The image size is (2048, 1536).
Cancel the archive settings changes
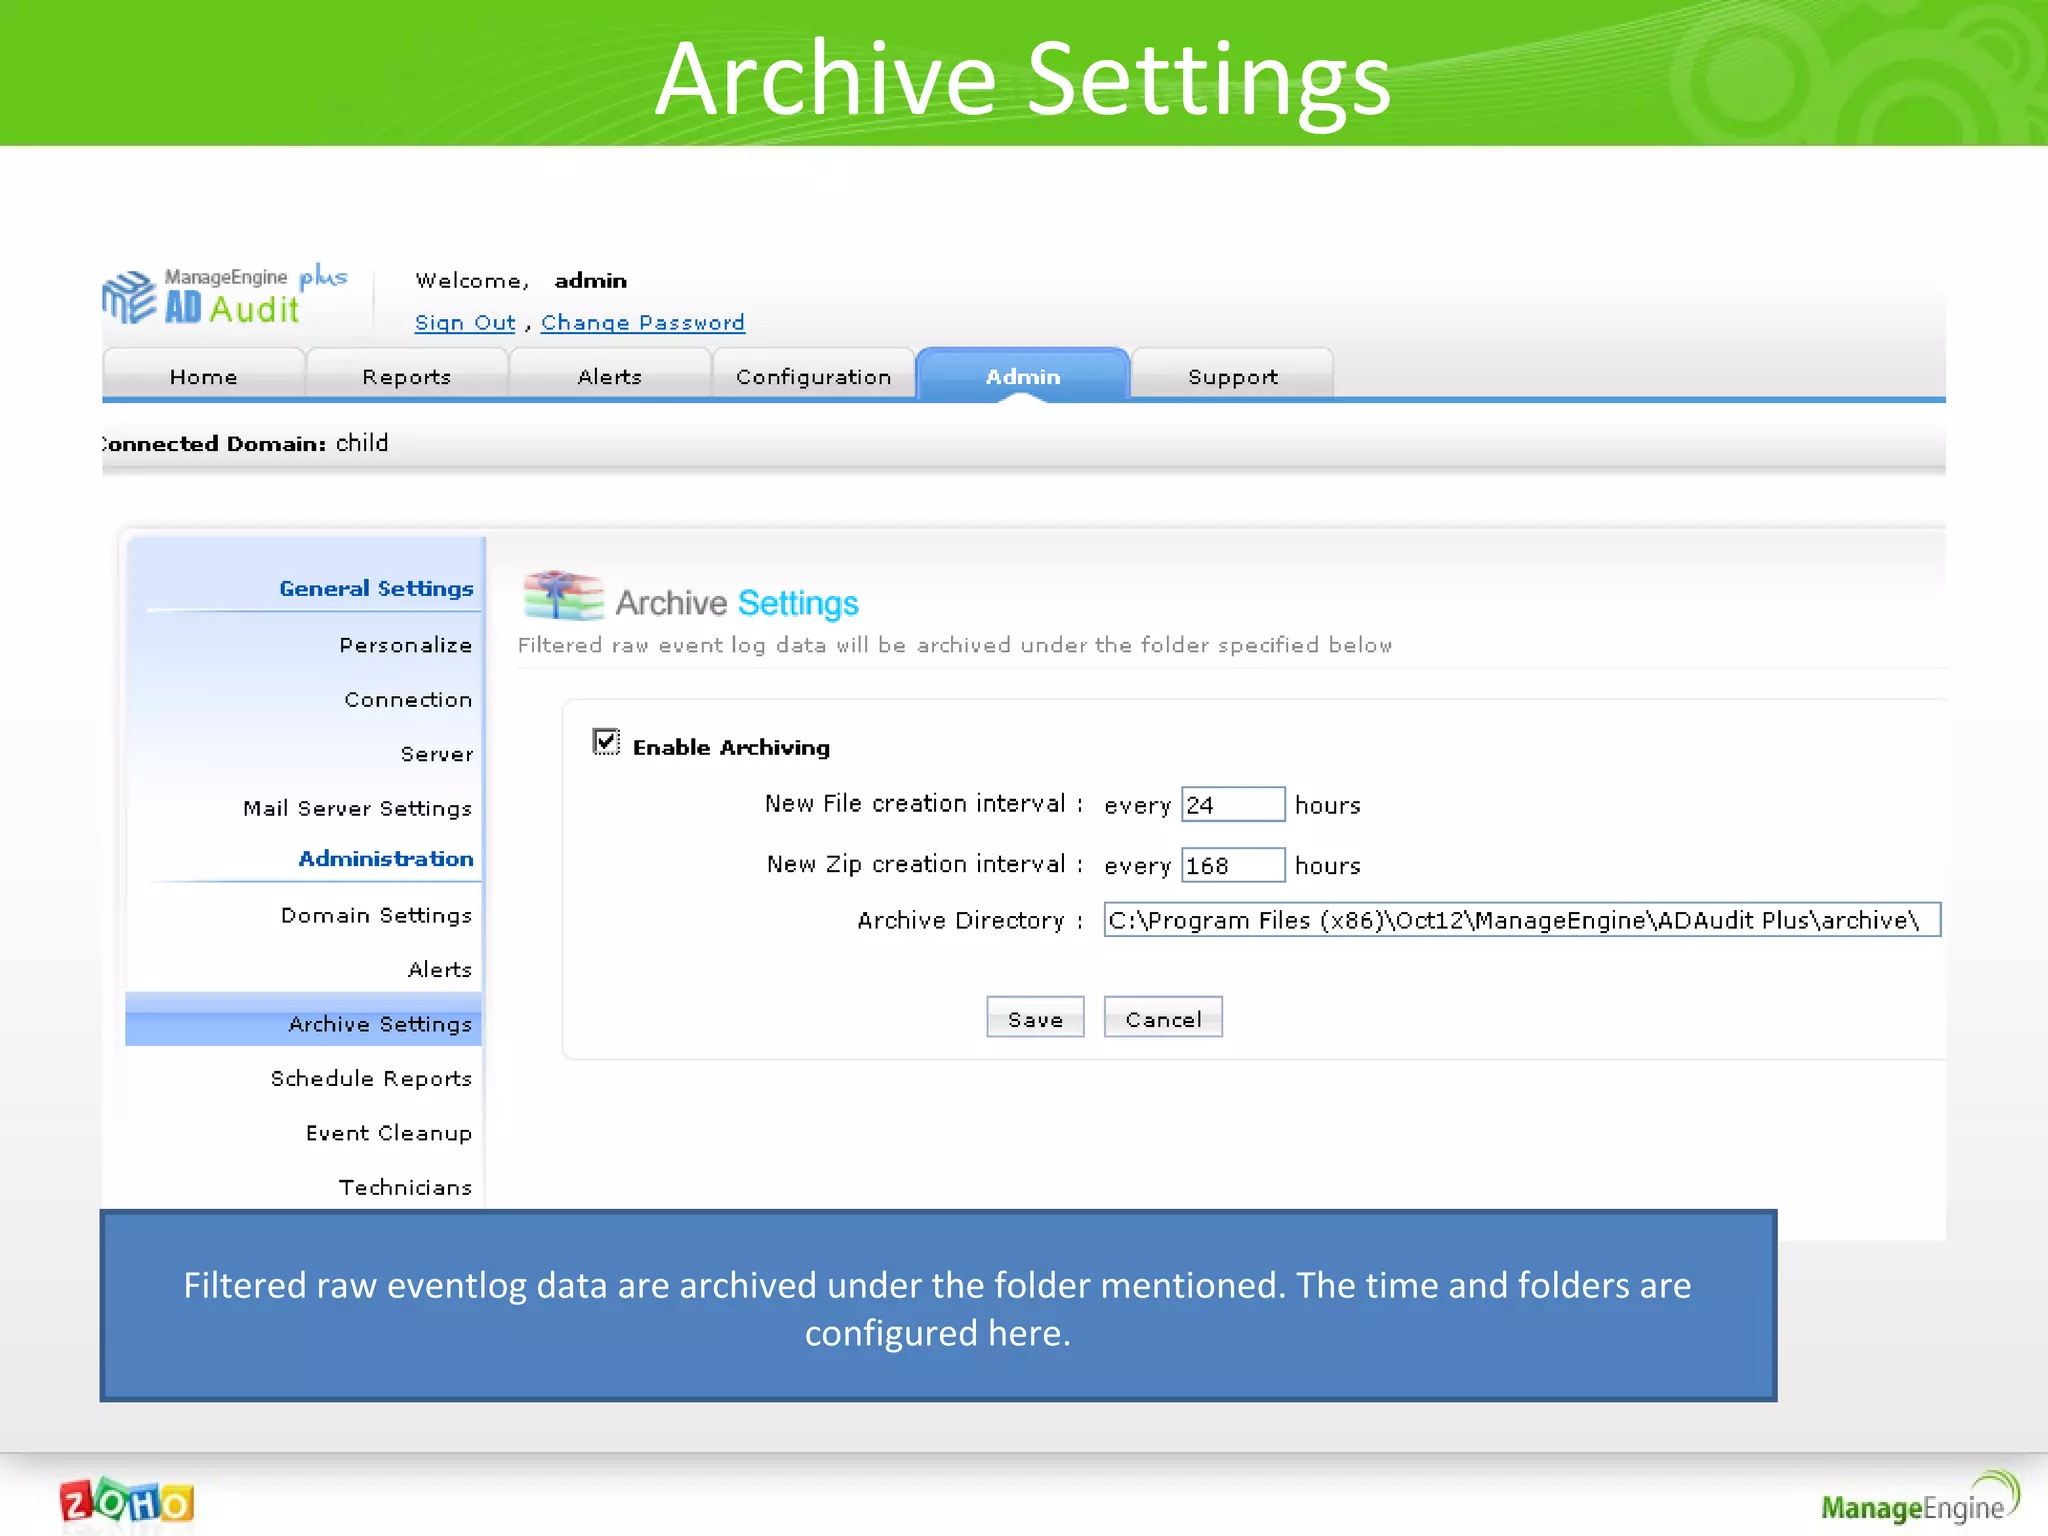pyautogui.click(x=1163, y=1018)
